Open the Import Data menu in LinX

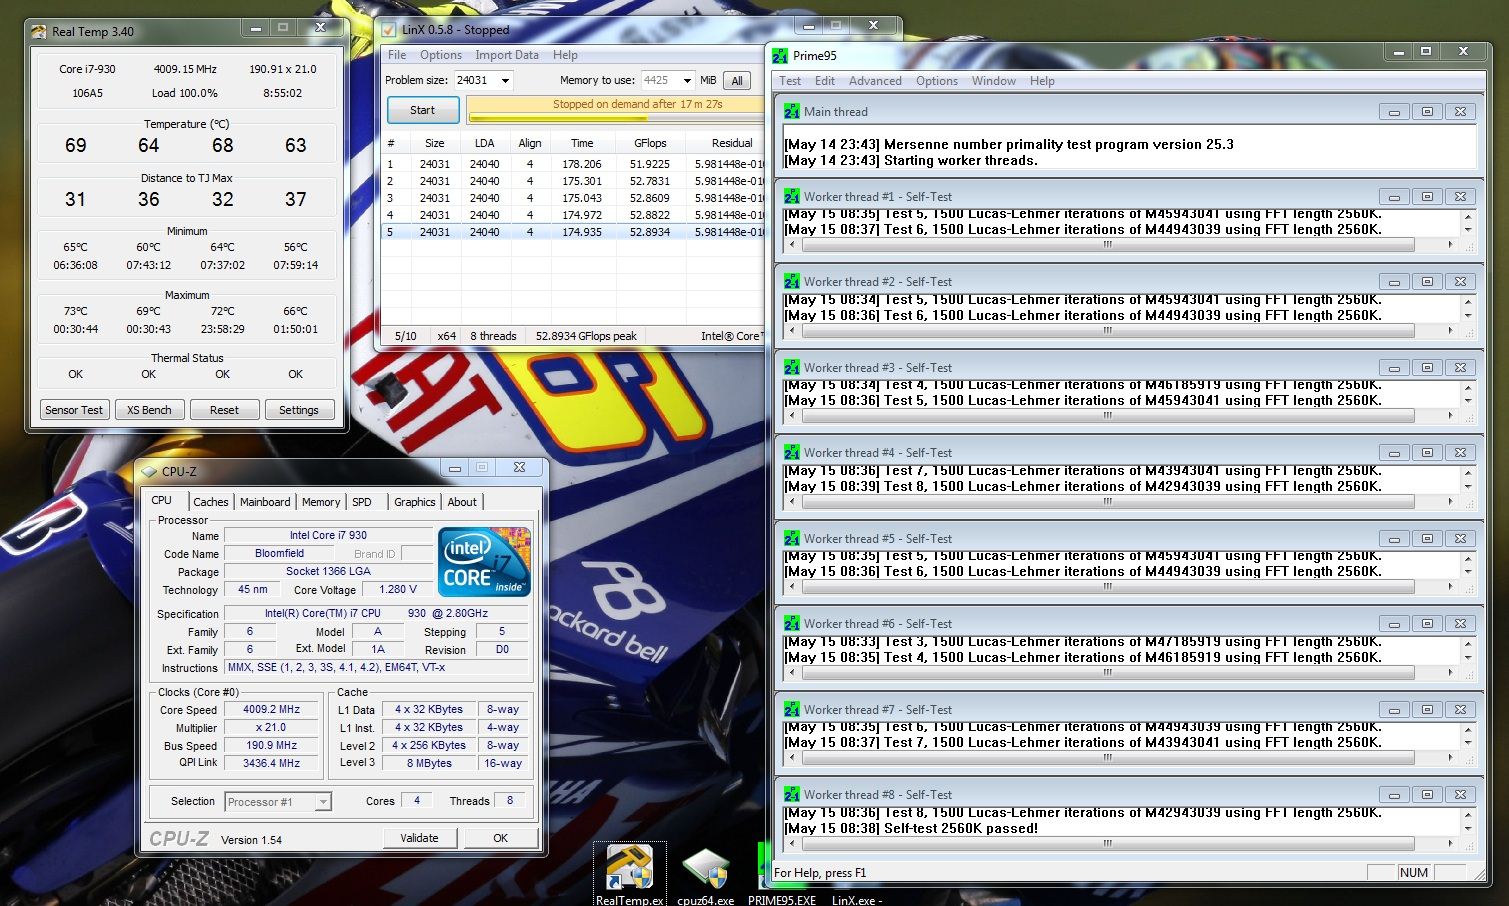click(507, 55)
